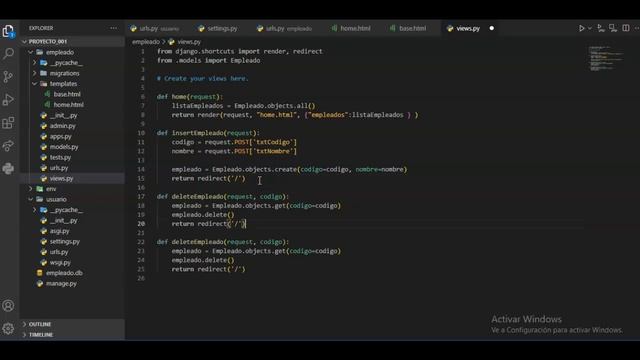Open the Python activity bar icon
Image resolution: width=640 pixels, height=360 pixels.
click(8, 168)
